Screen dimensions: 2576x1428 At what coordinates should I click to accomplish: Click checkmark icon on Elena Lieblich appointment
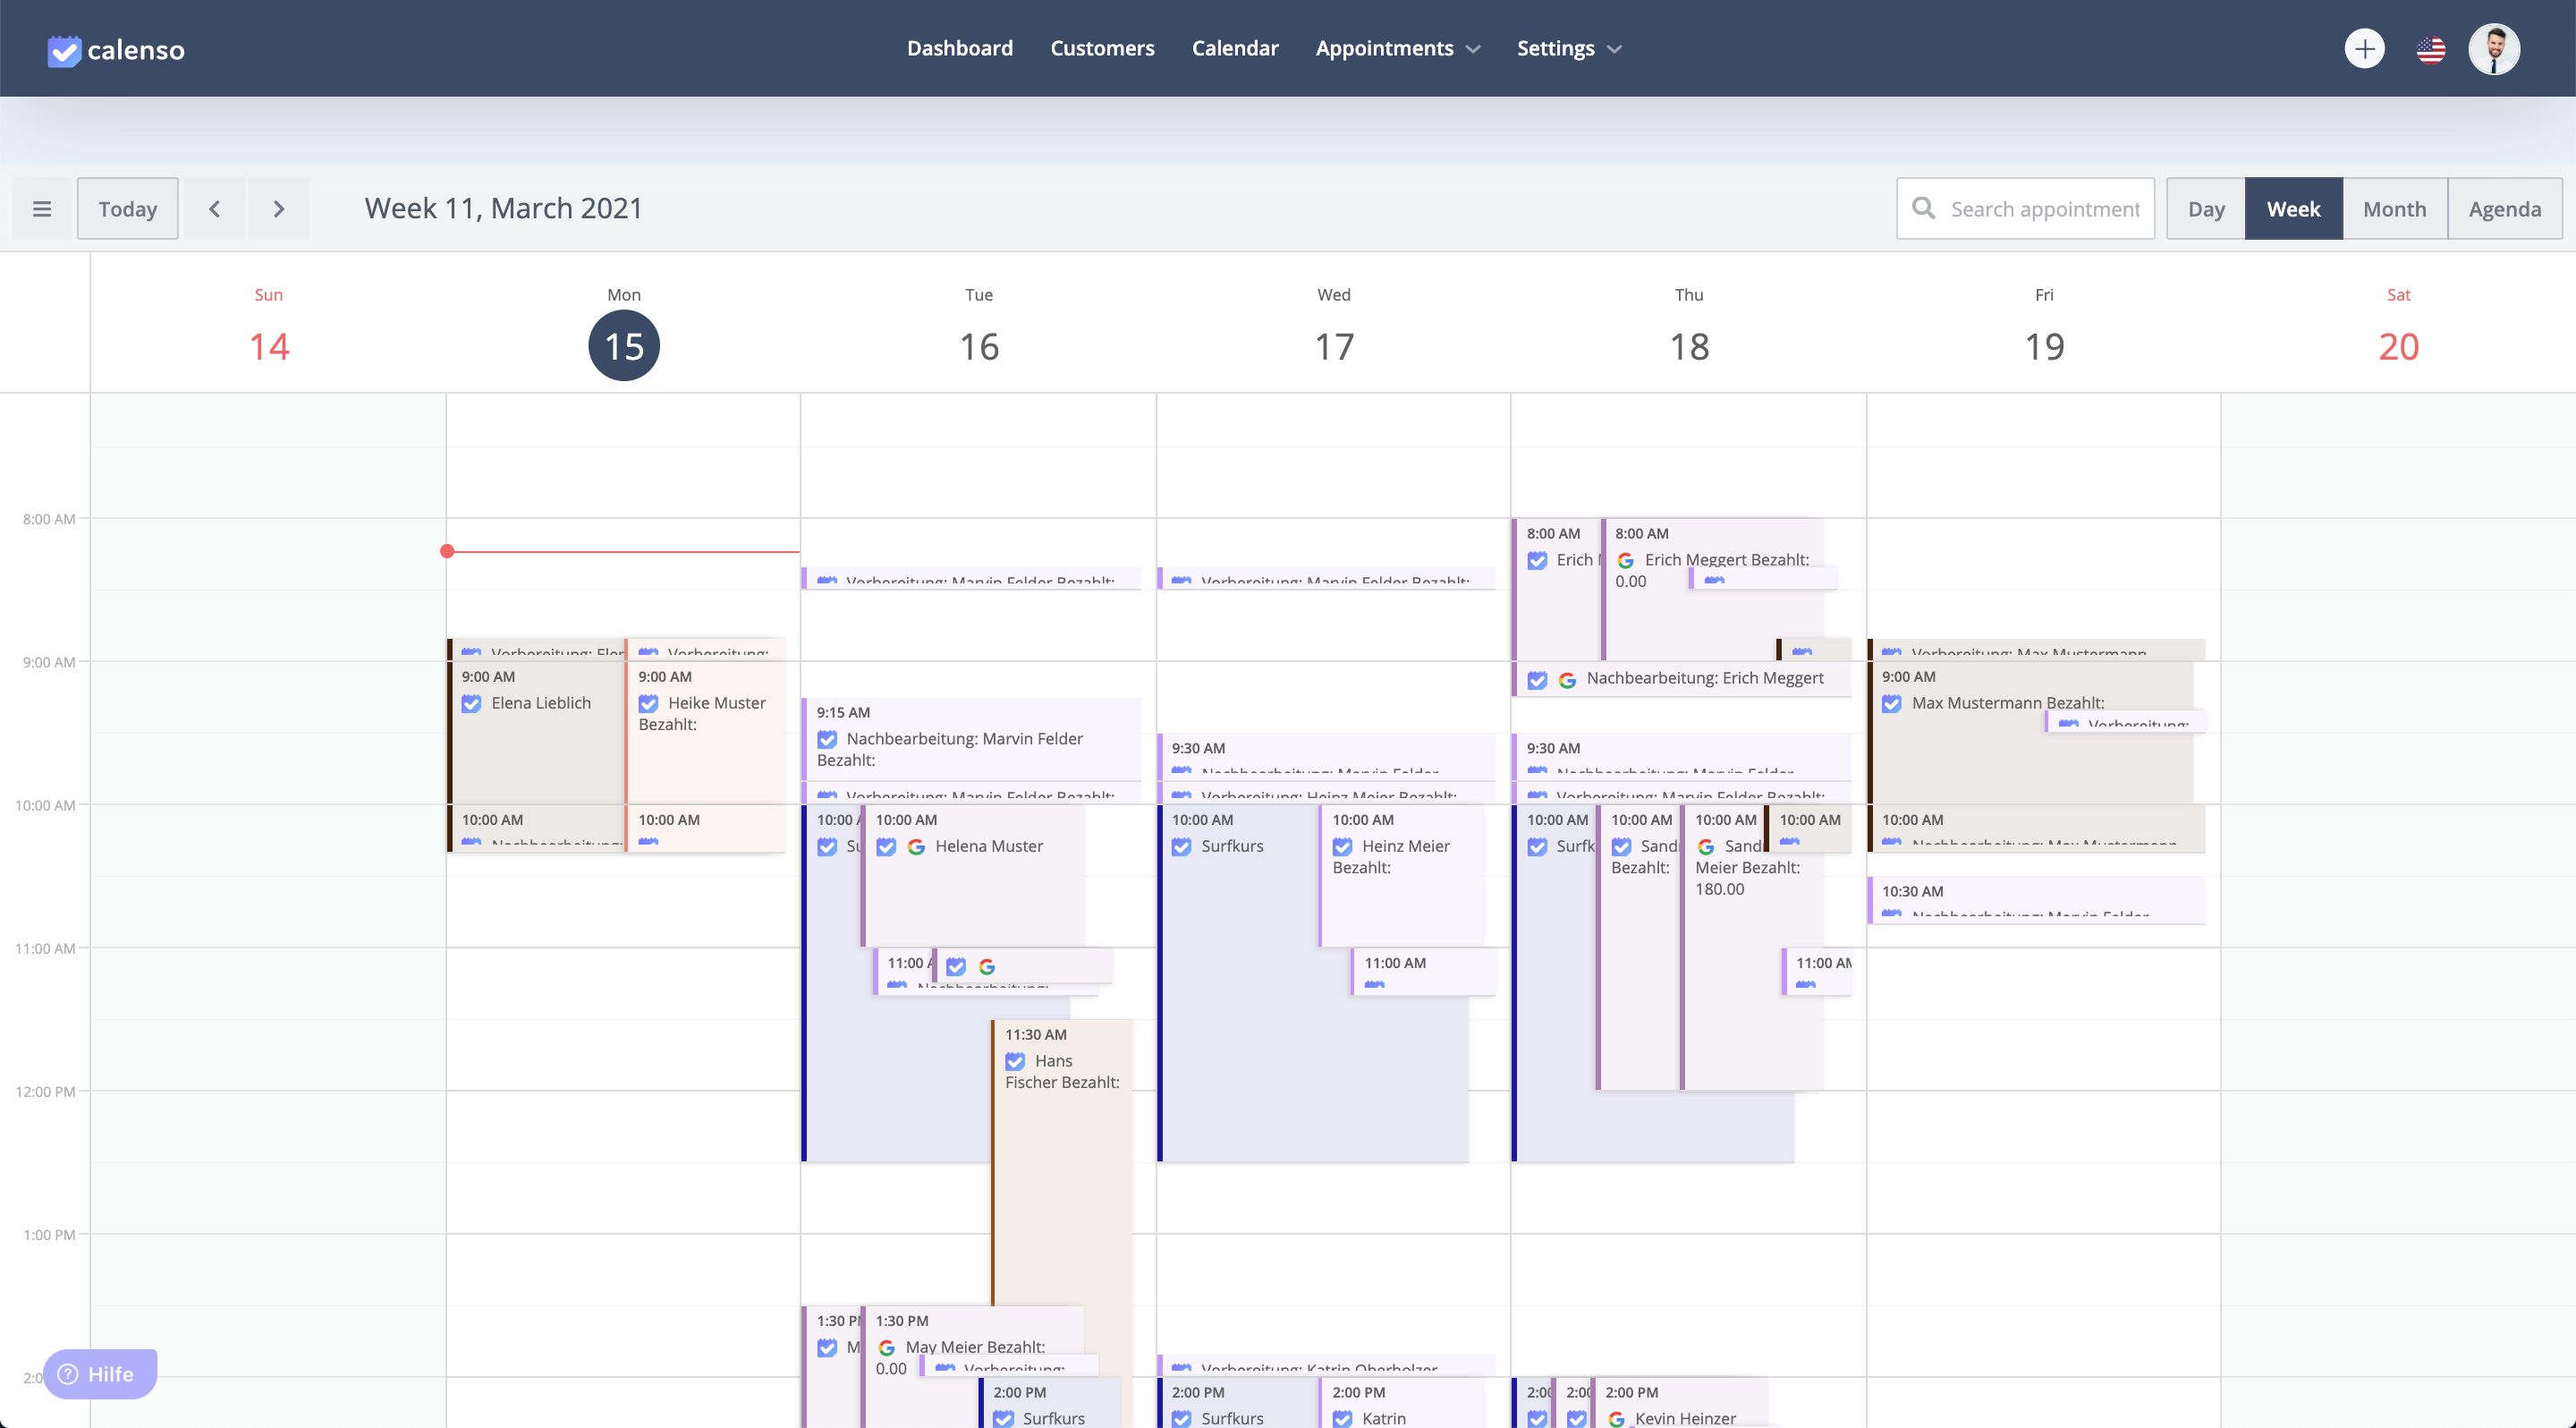click(471, 703)
